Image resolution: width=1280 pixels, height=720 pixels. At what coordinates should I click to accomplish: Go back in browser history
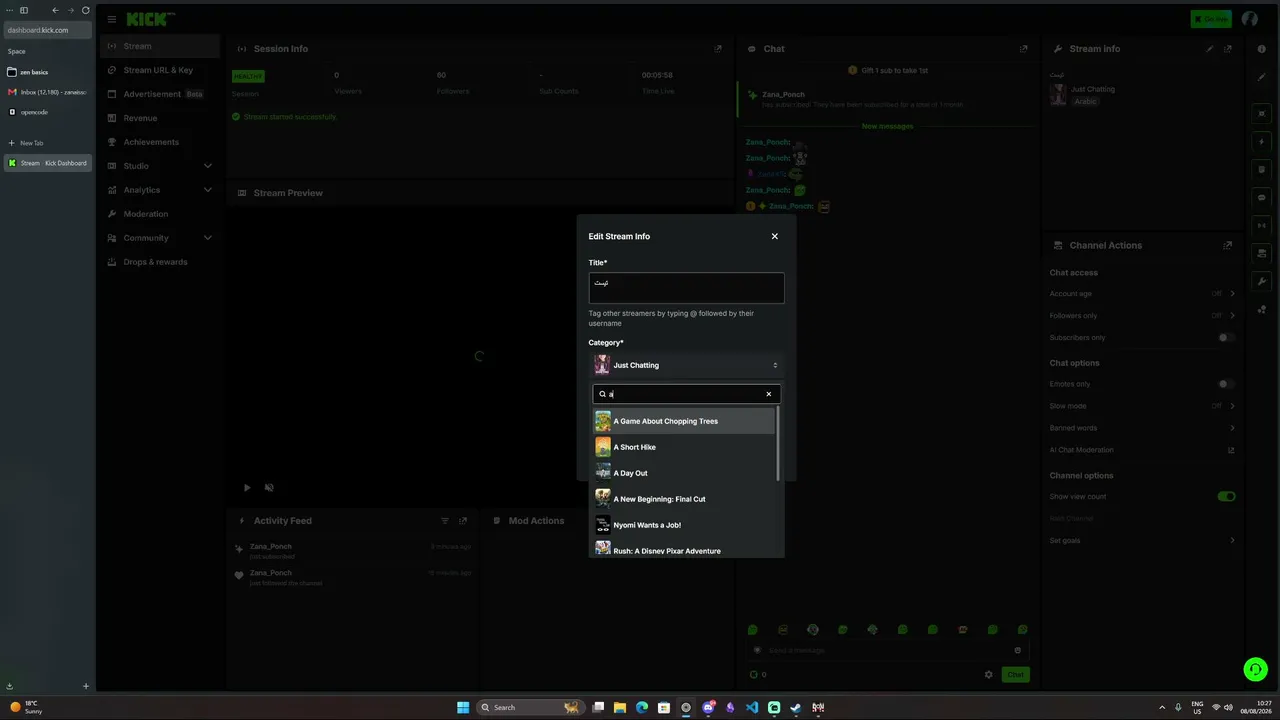point(56,10)
